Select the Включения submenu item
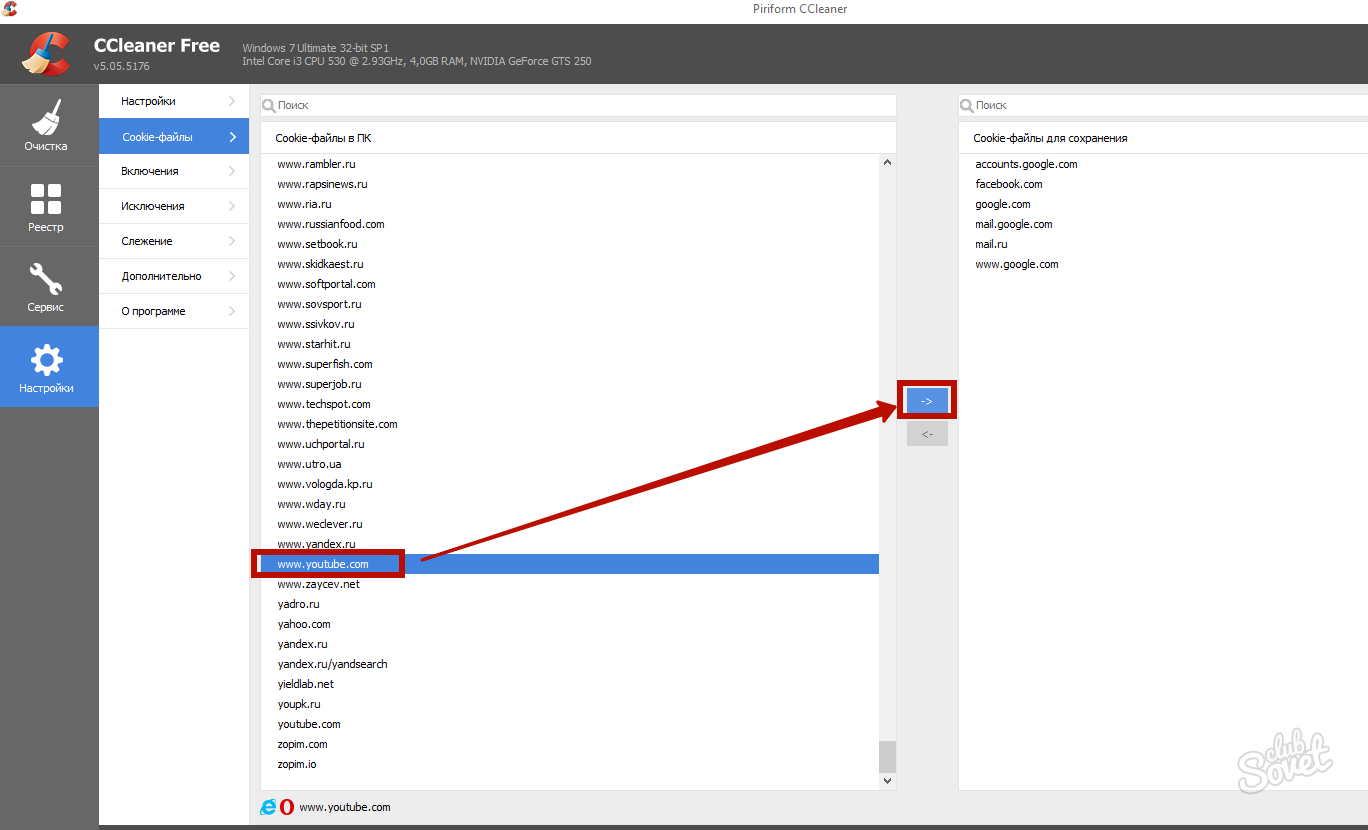1368x830 pixels. pyautogui.click(x=174, y=171)
